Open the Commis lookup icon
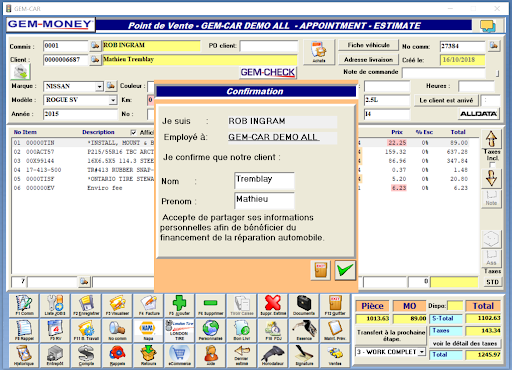512x370 pixels. tap(95, 46)
